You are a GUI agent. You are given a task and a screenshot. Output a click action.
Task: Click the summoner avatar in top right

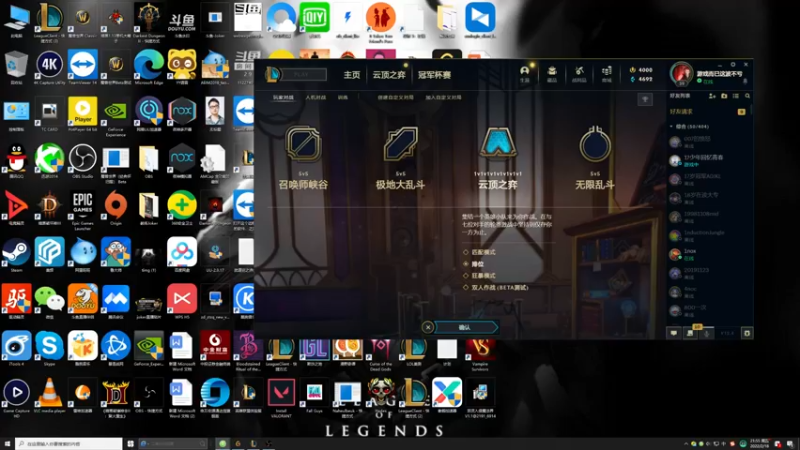pyautogui.click(x=681, y=73)
